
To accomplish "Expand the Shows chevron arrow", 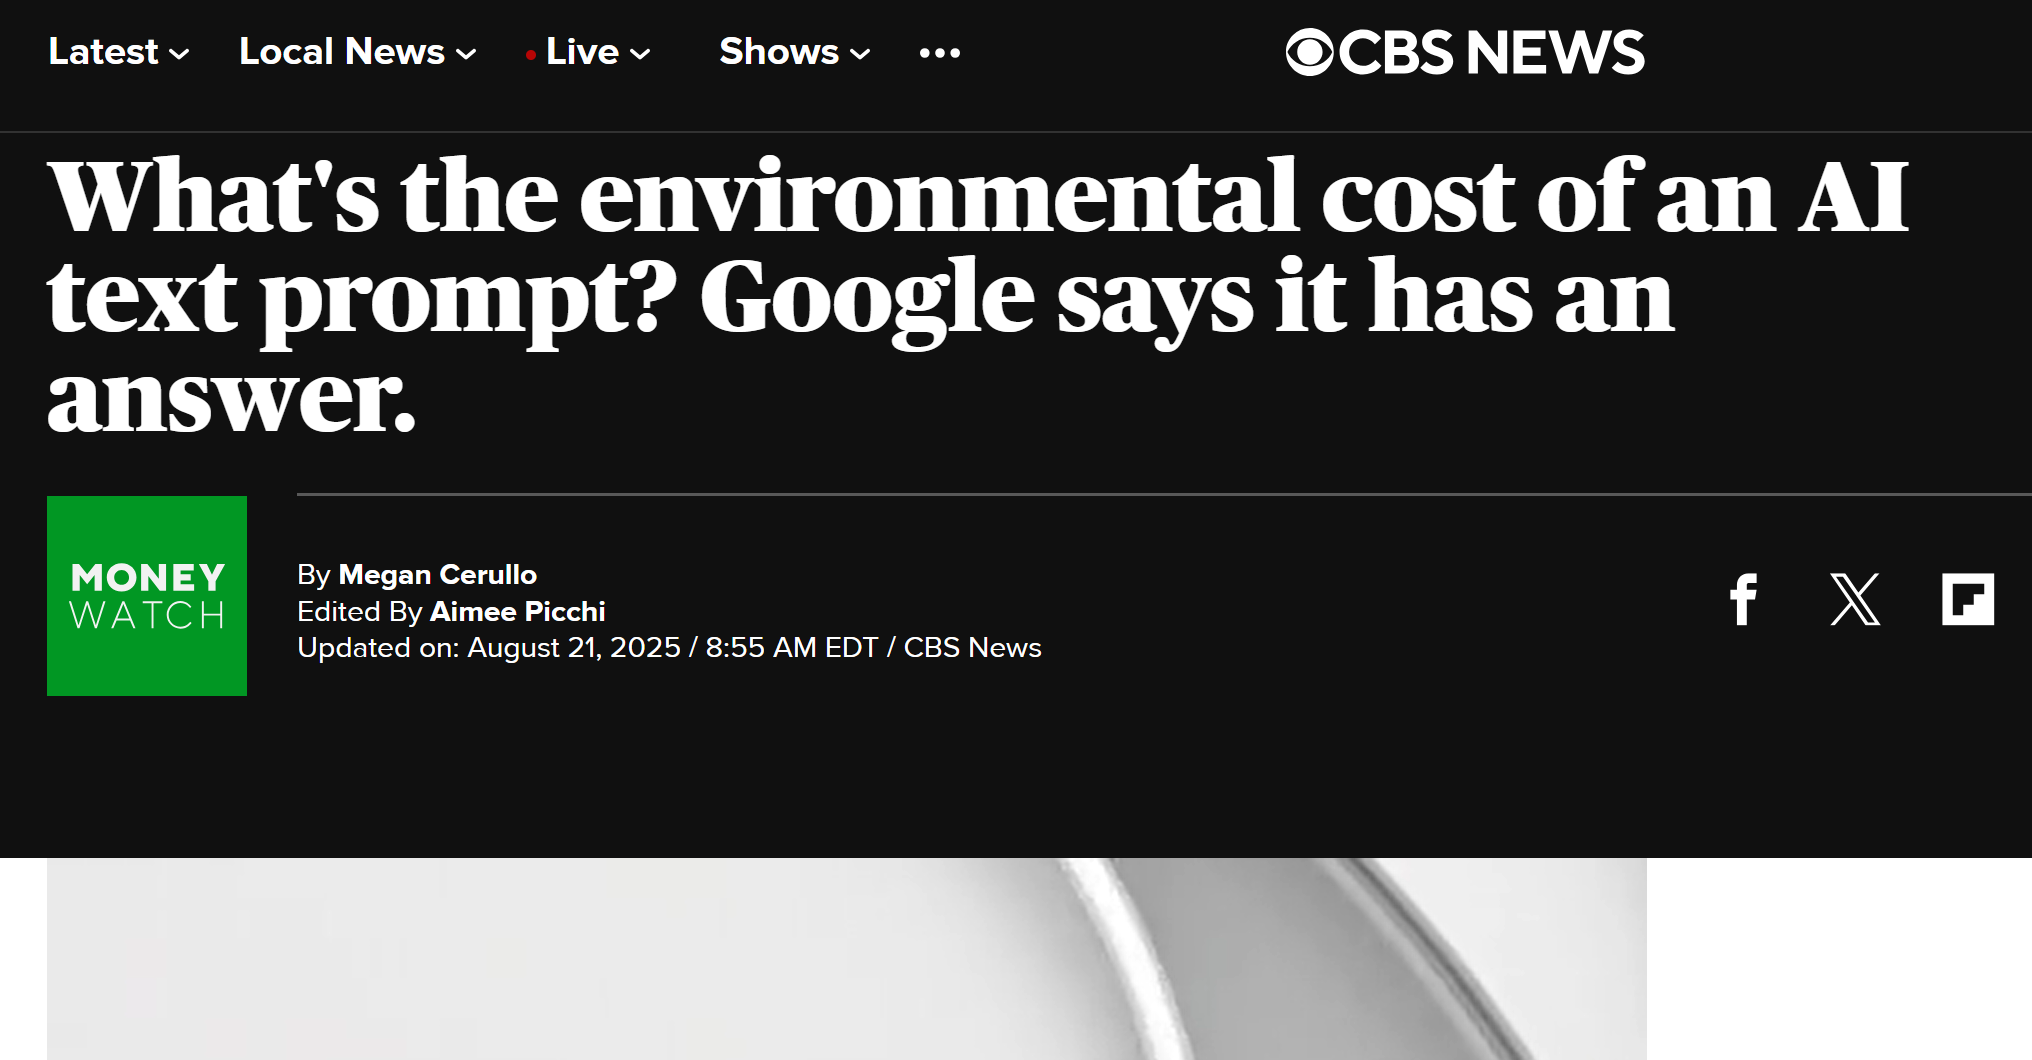I will [860, 54].
